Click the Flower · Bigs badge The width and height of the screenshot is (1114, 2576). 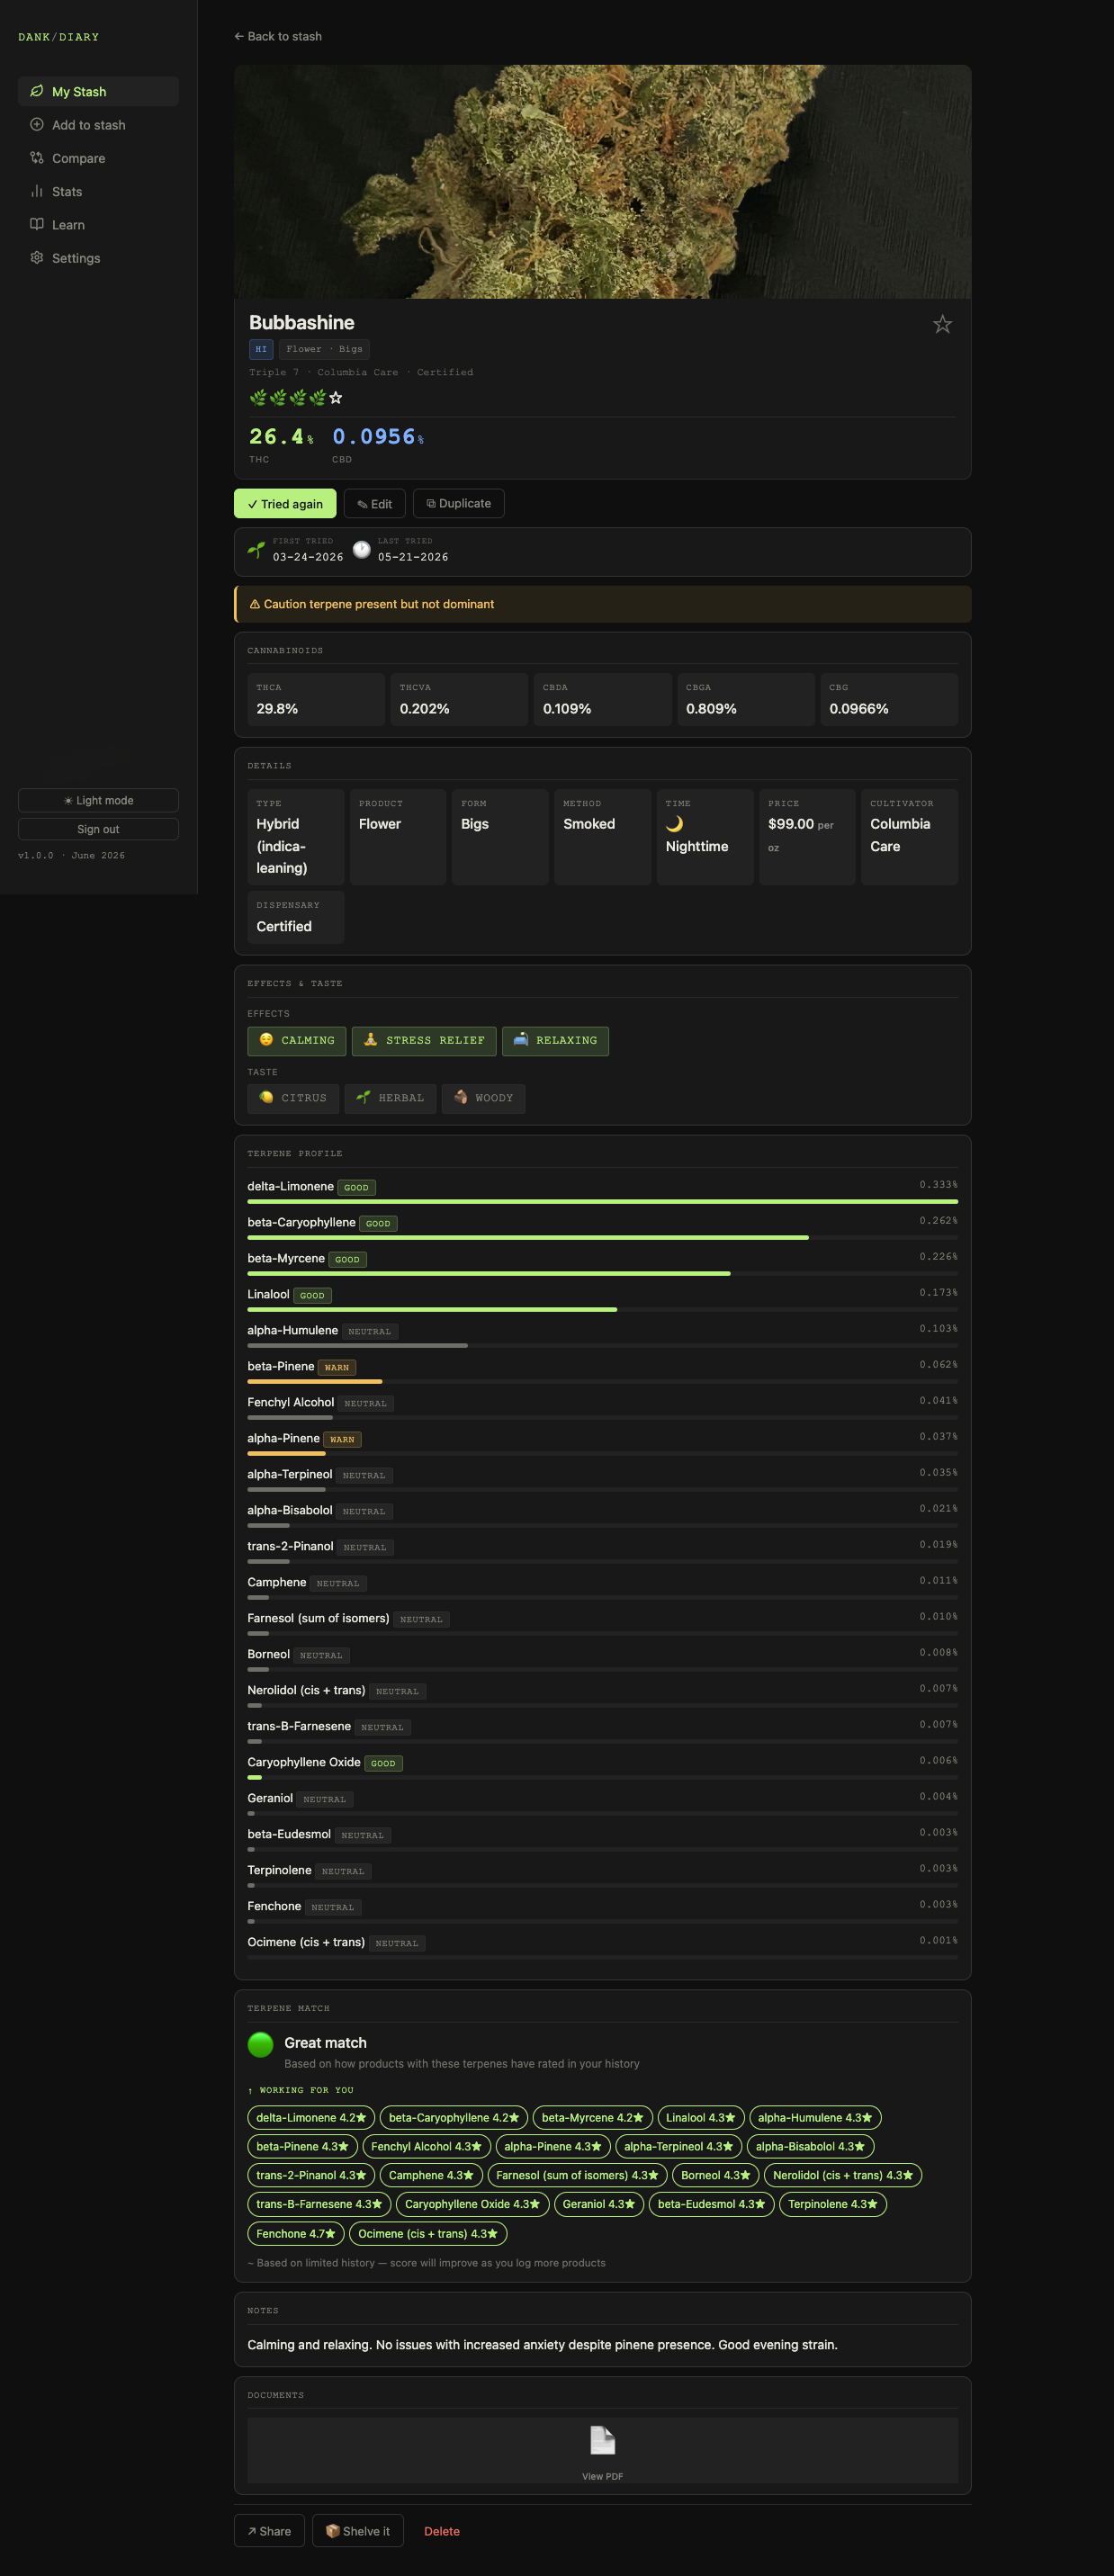point(324,349)
